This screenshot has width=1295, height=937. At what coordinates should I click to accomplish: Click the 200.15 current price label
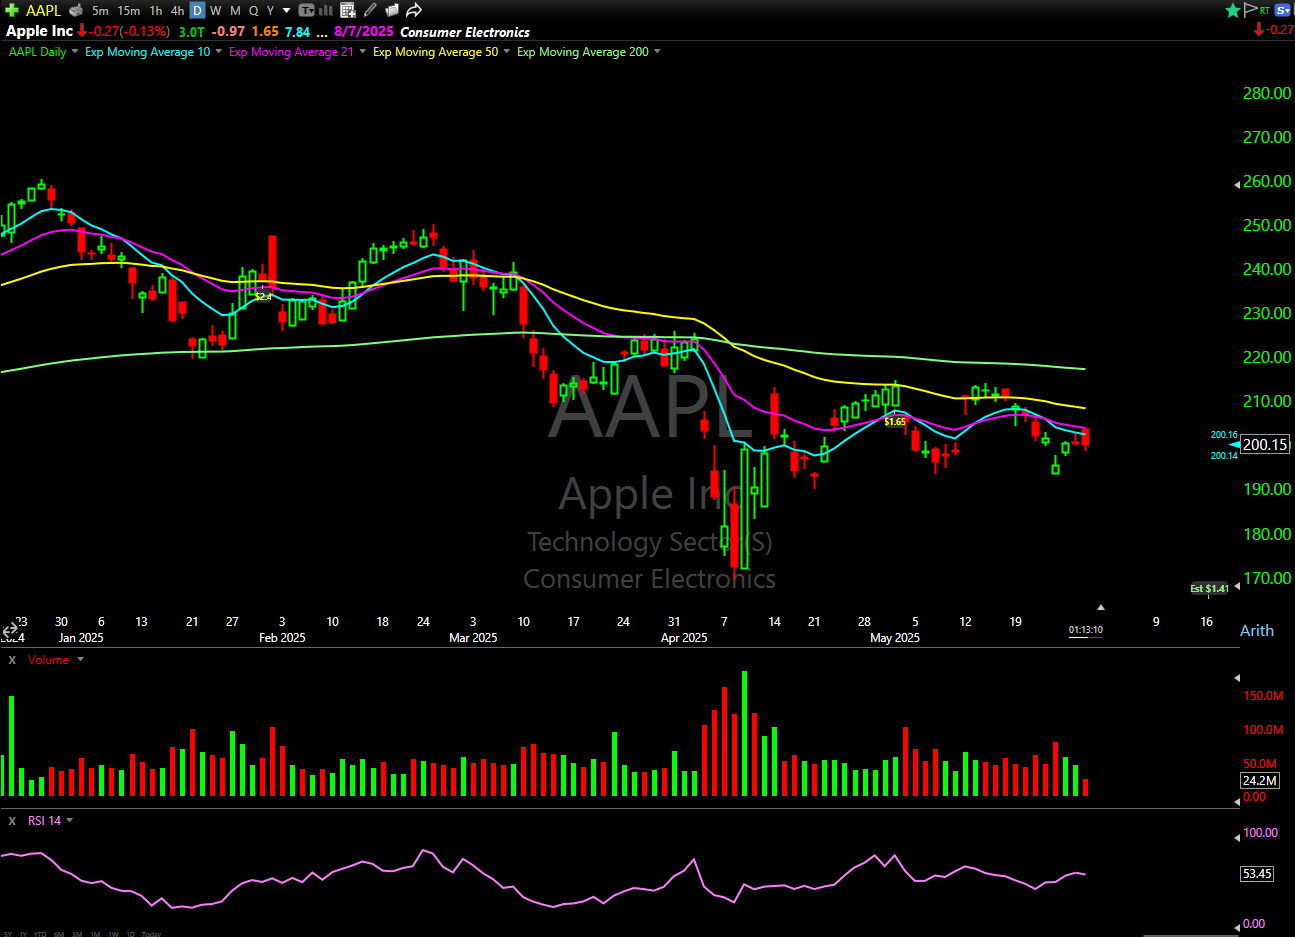1265,445
